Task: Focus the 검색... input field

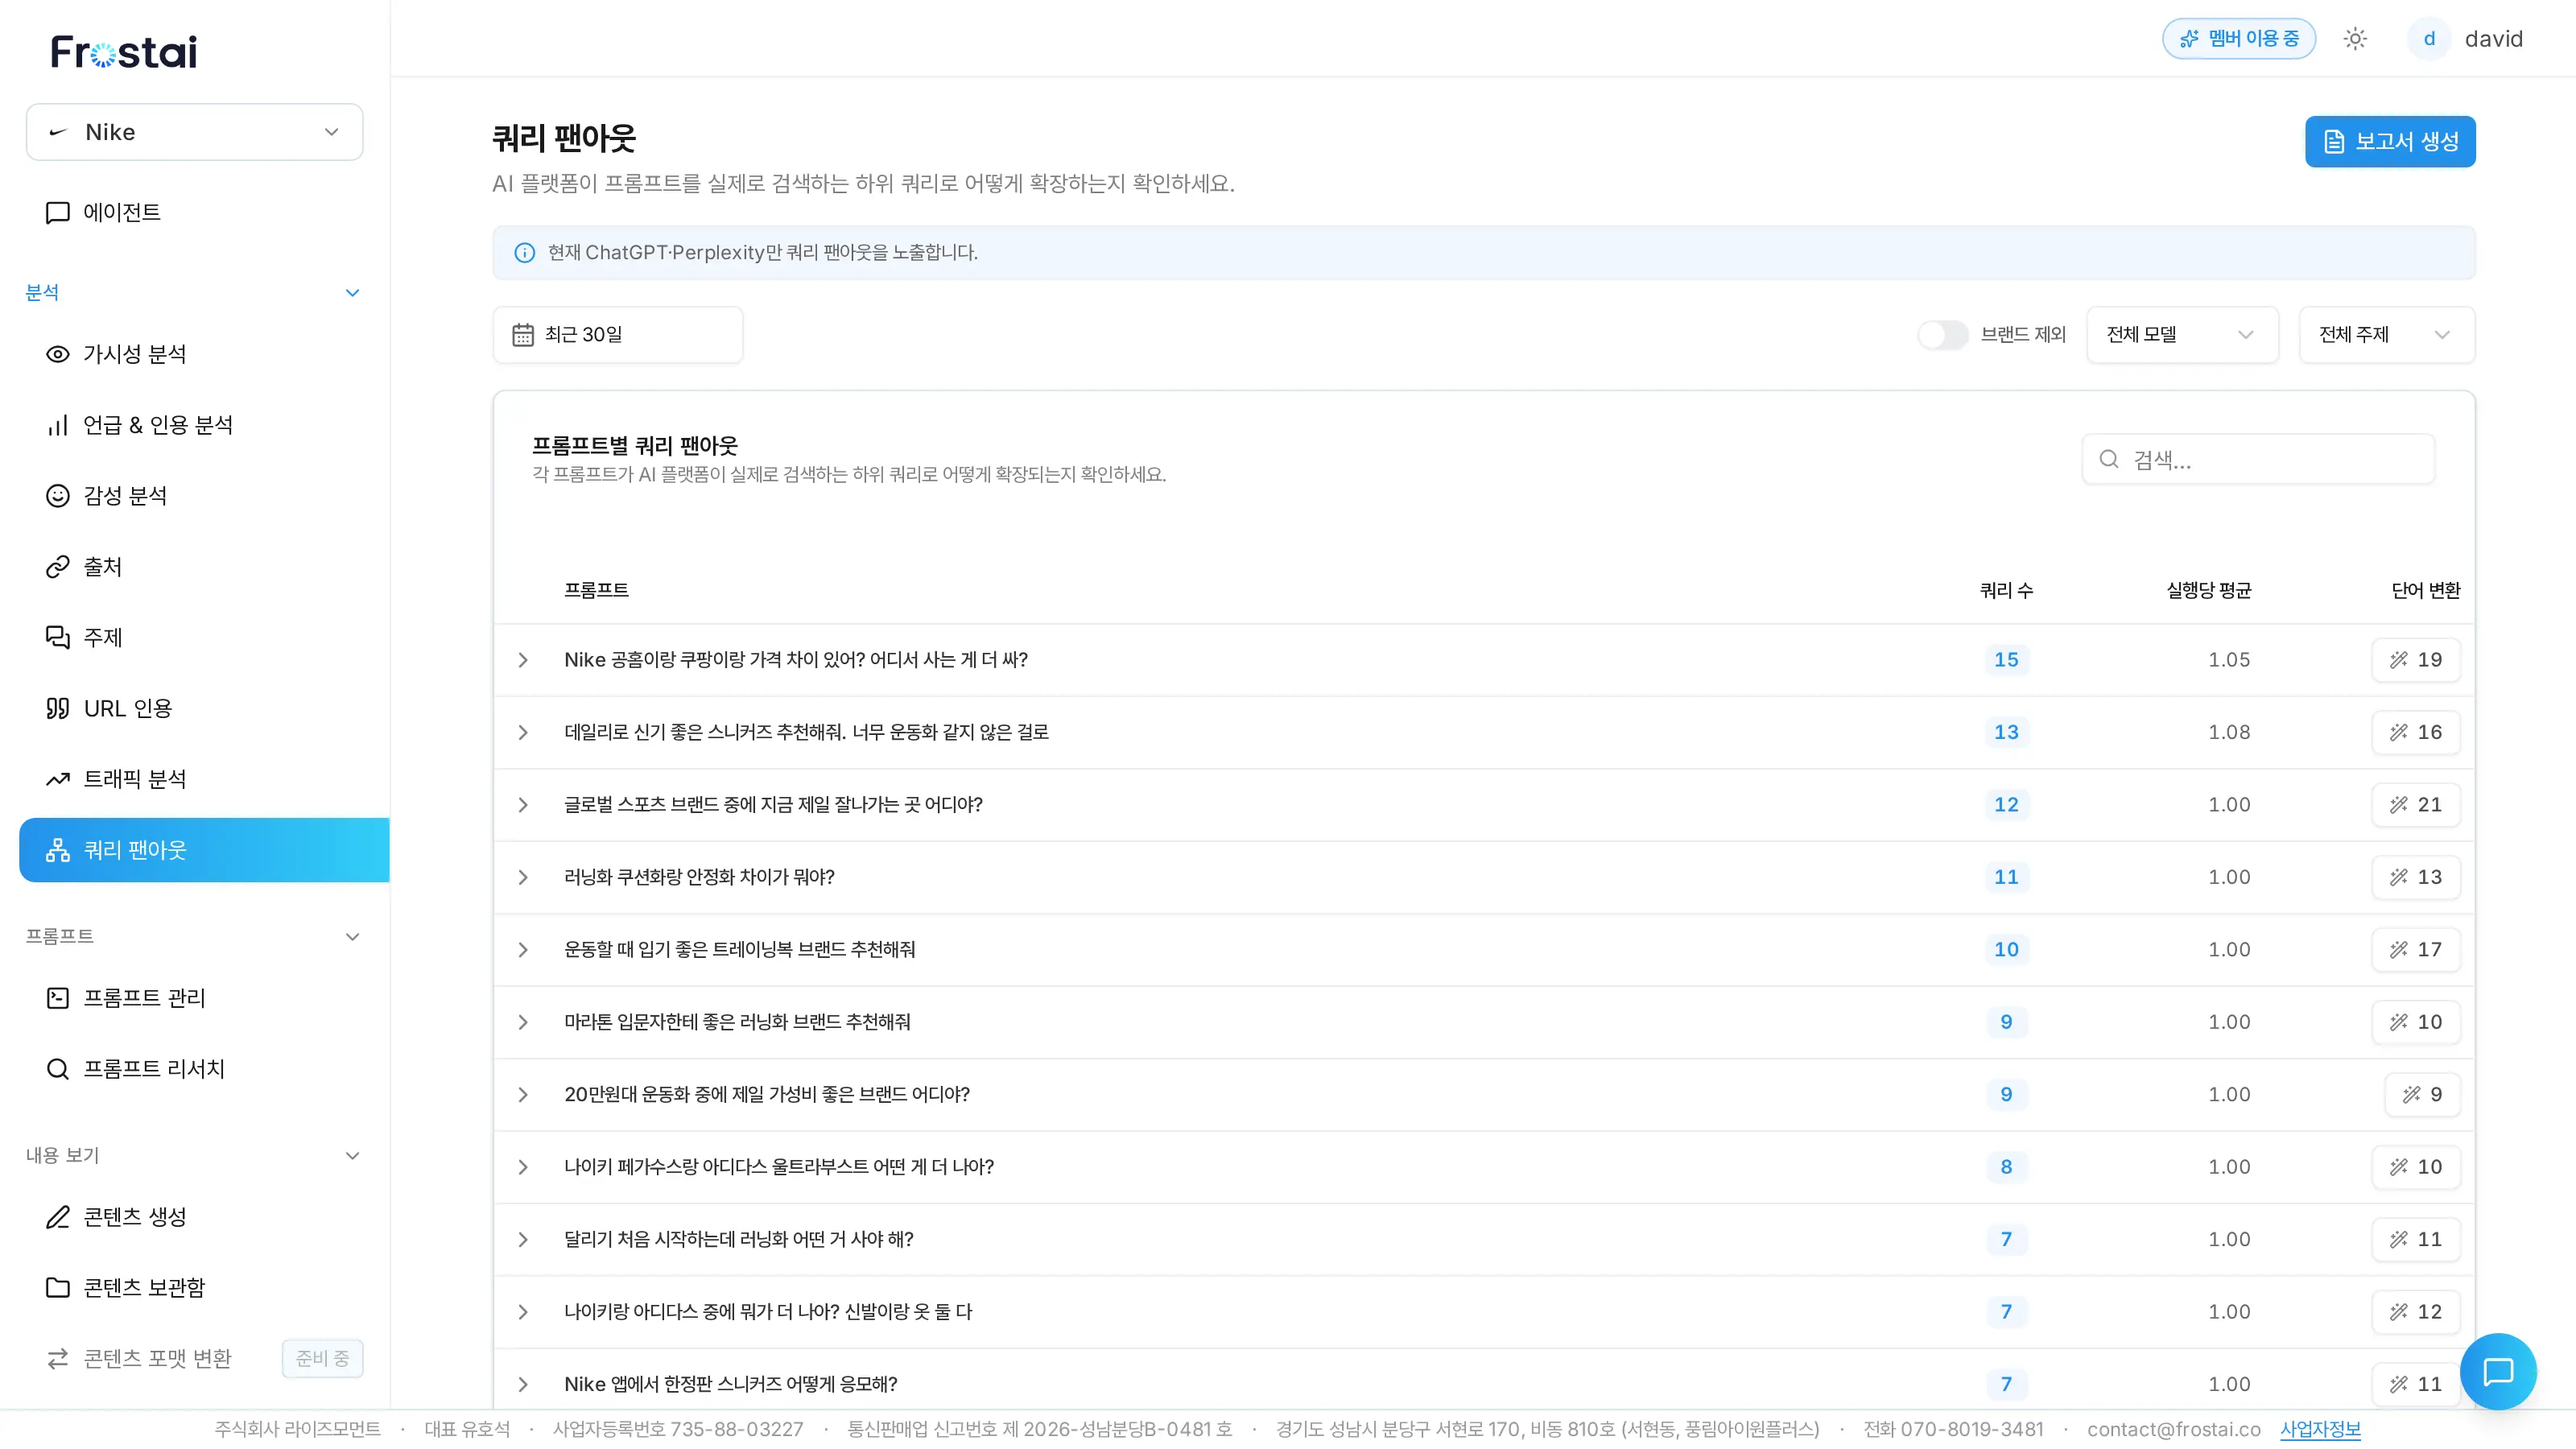Action: click(2258, 459)
